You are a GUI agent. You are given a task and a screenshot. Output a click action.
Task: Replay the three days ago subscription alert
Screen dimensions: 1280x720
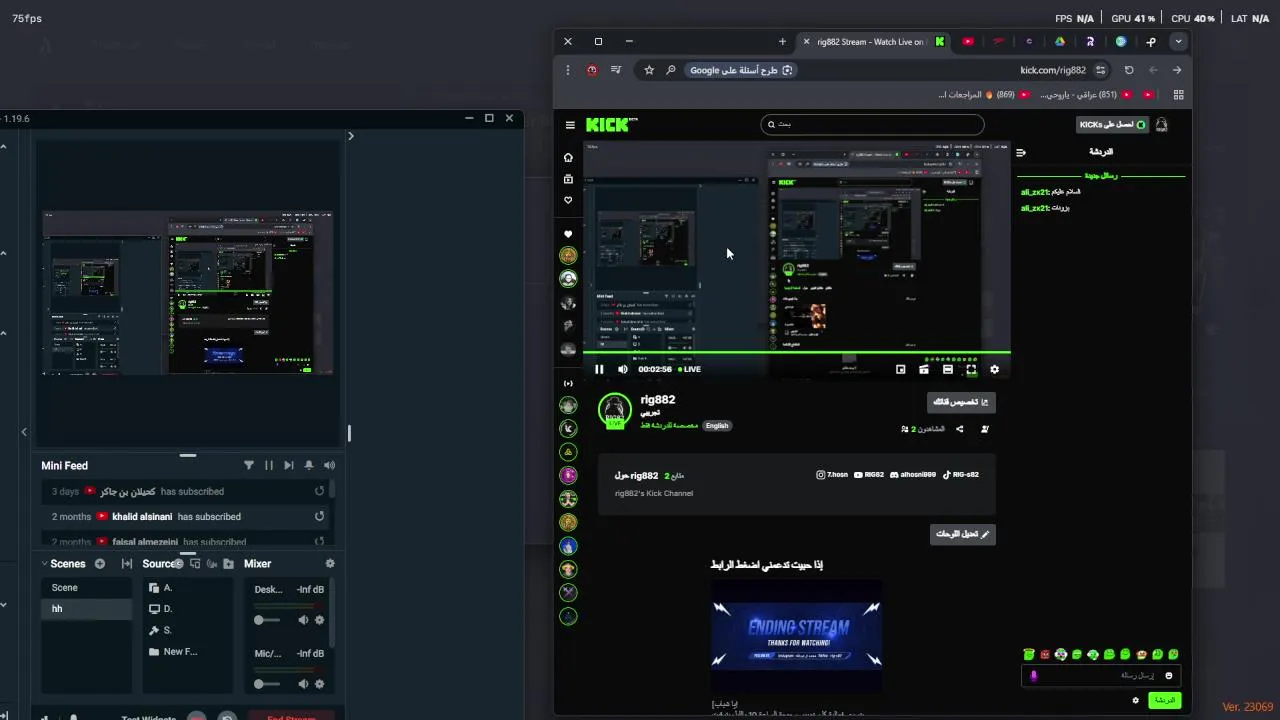click(319, 491)
